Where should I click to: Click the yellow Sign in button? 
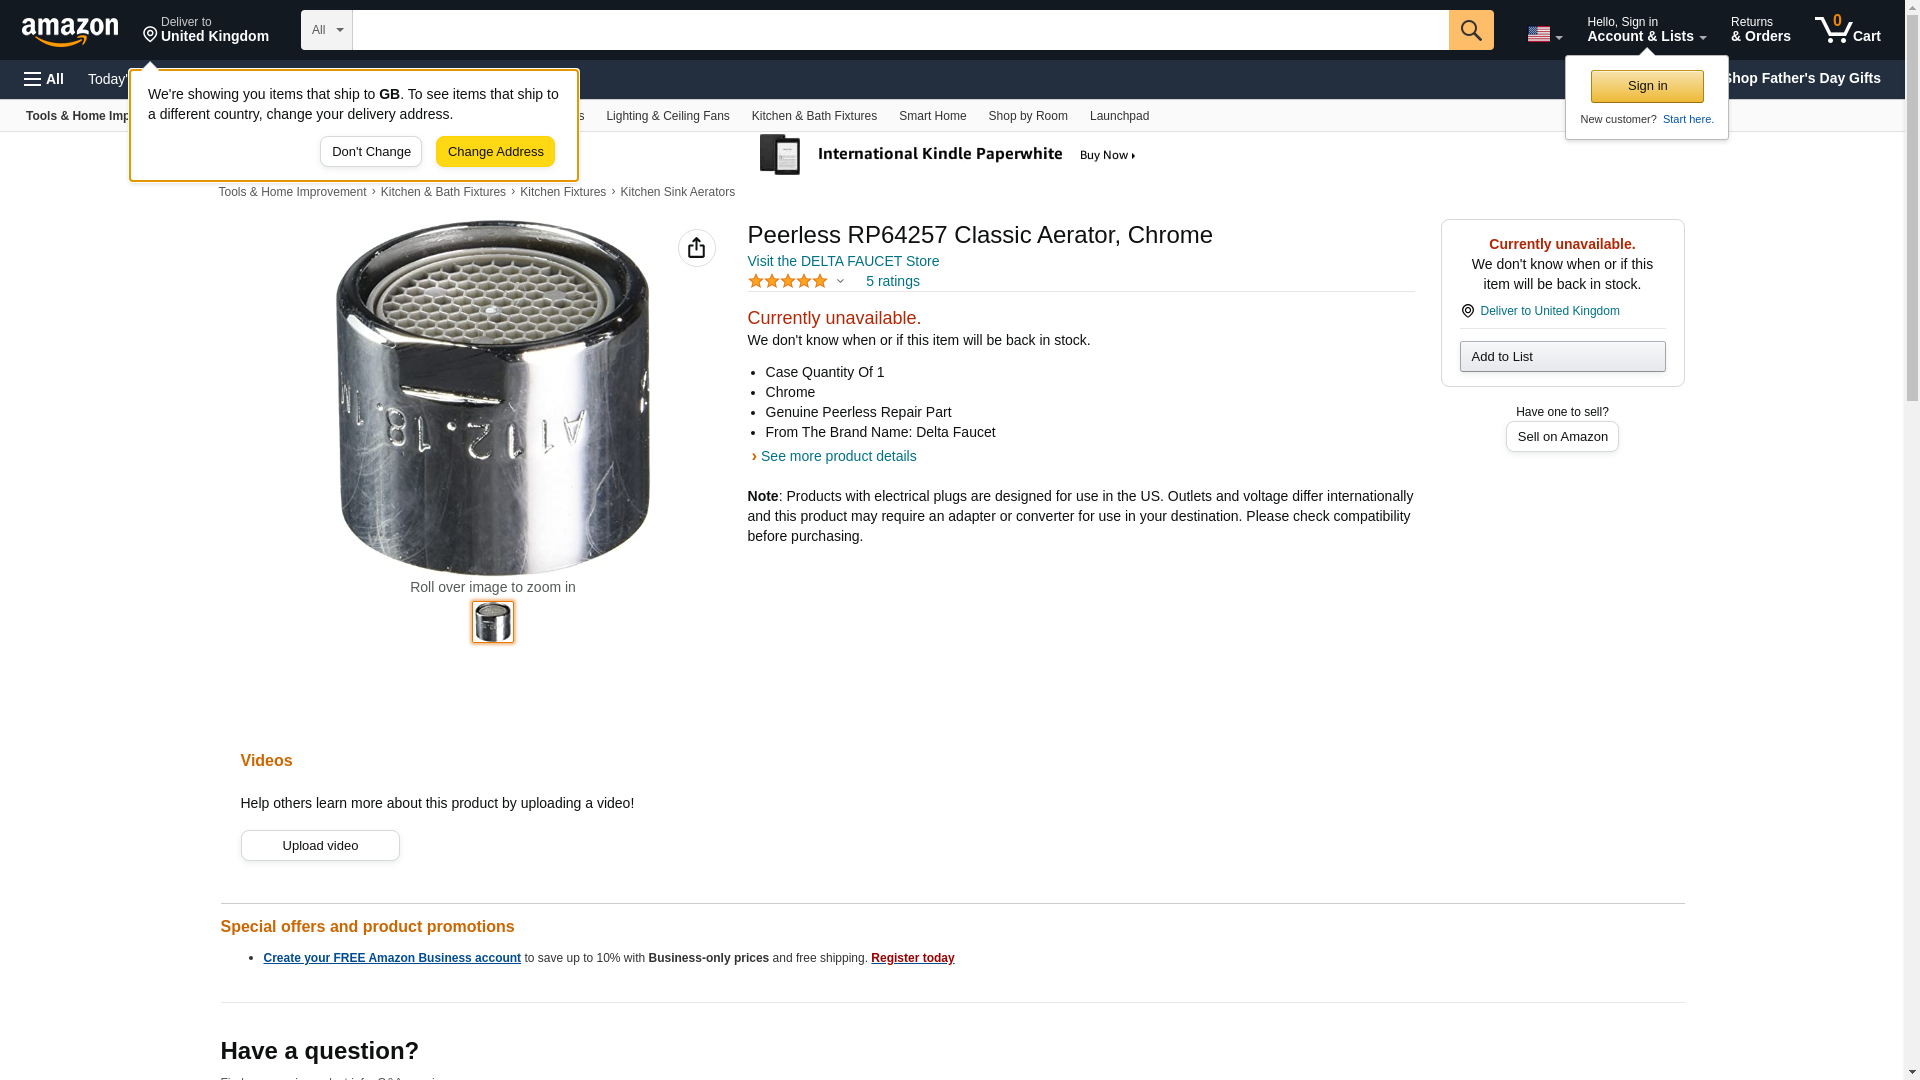1646,86
